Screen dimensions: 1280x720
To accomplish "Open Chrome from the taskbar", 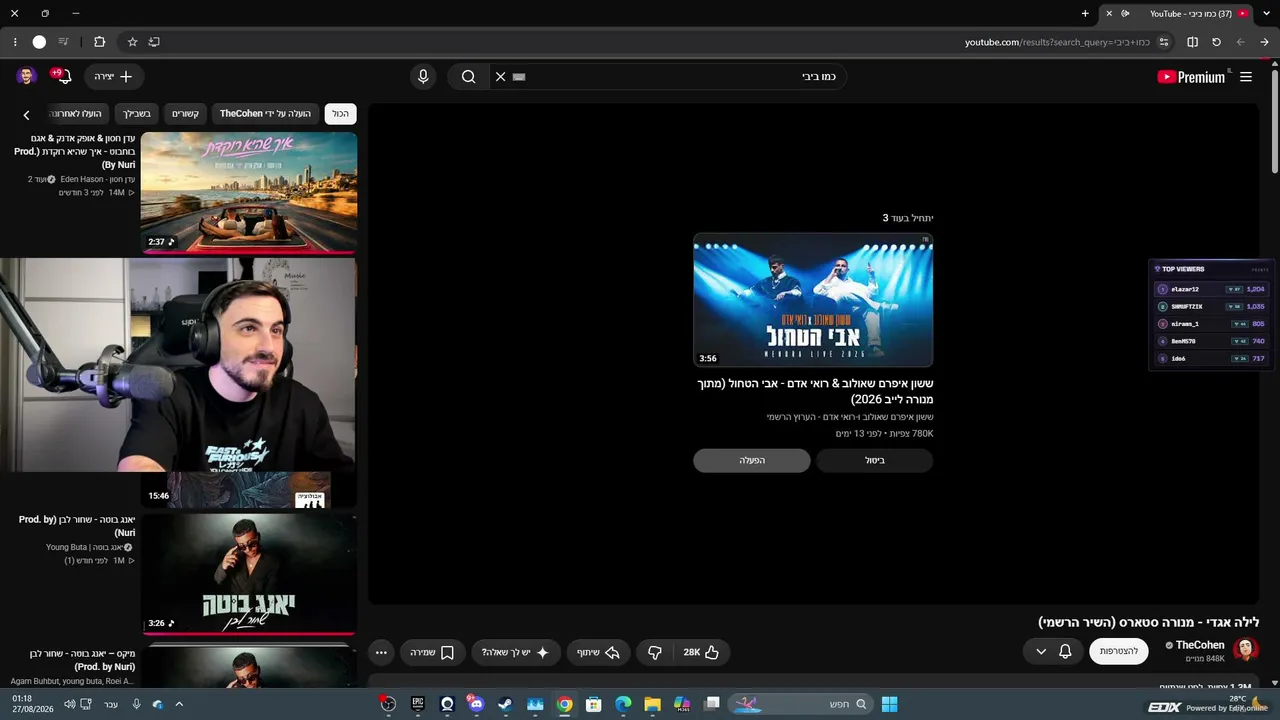I will coord(565,704).
